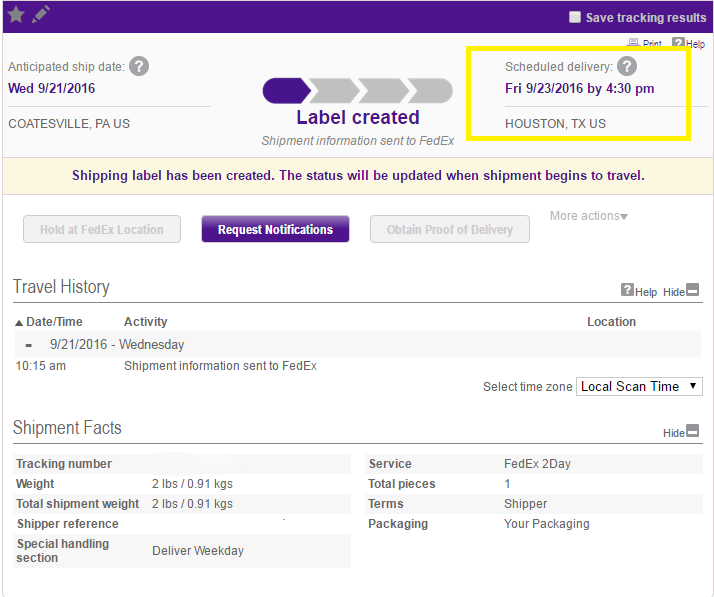
Task: Click the Total shipment weight label
Action: click(77, 504)
